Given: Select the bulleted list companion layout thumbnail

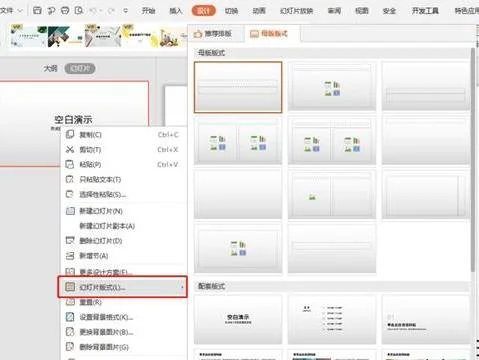Looking at the screenshot, I should [x=332, y=319].
